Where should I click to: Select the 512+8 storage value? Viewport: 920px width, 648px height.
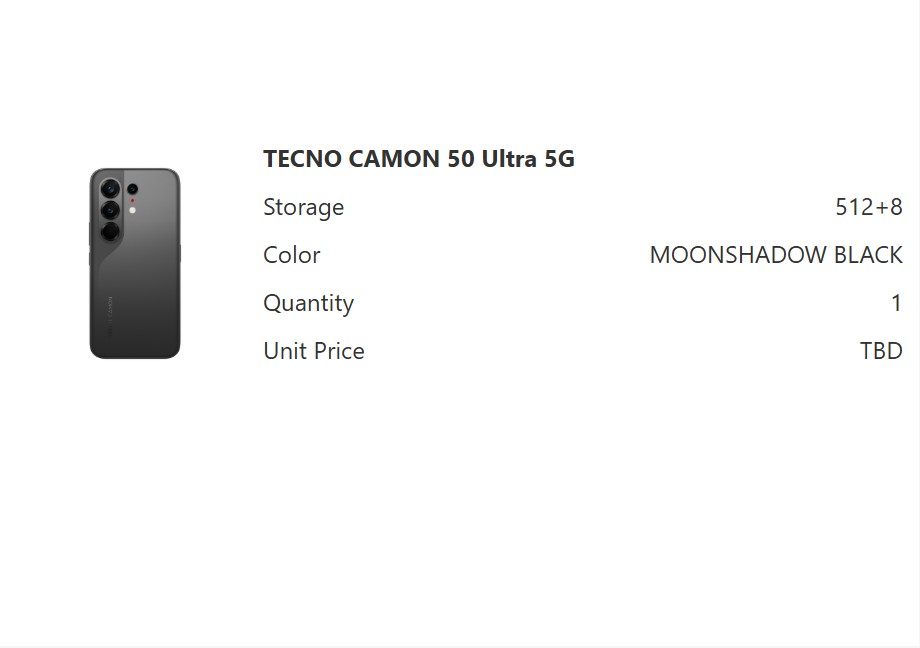click(x=868, y=207)
